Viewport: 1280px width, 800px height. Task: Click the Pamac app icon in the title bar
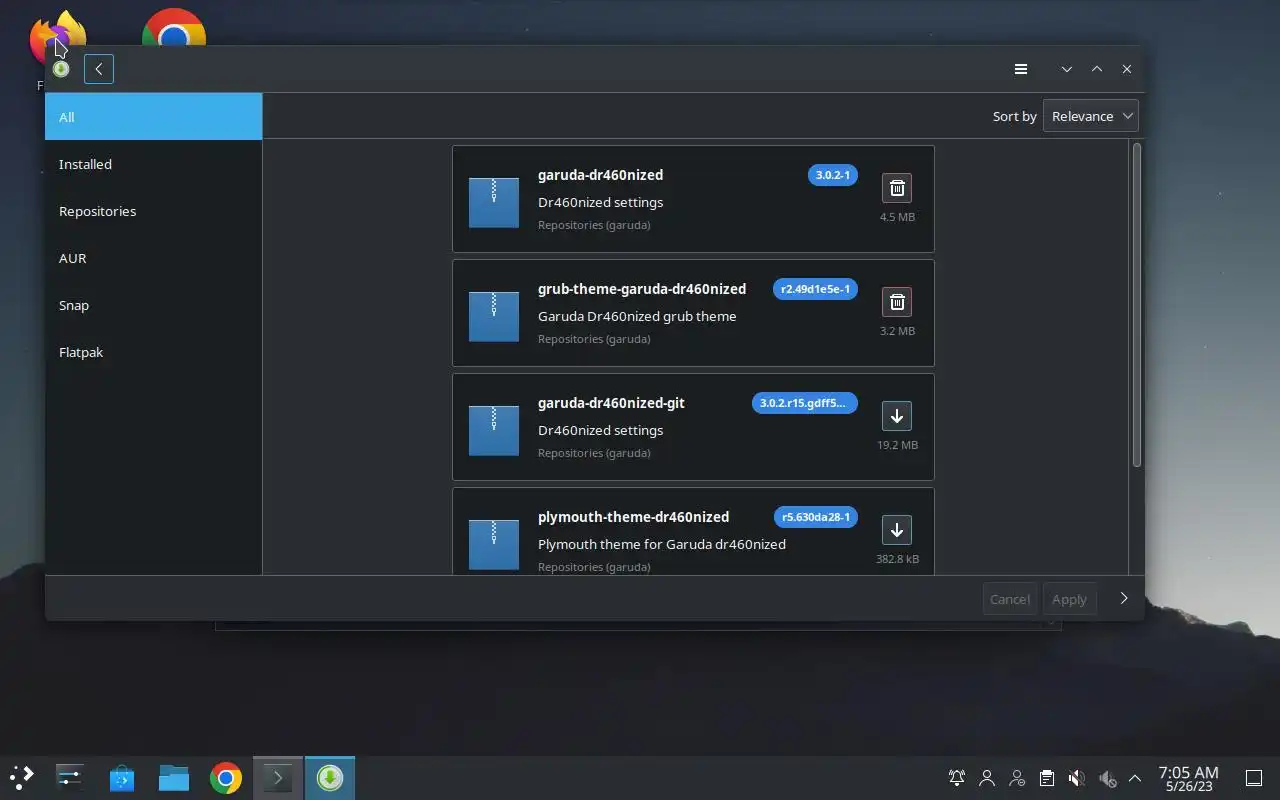(61, 69)
